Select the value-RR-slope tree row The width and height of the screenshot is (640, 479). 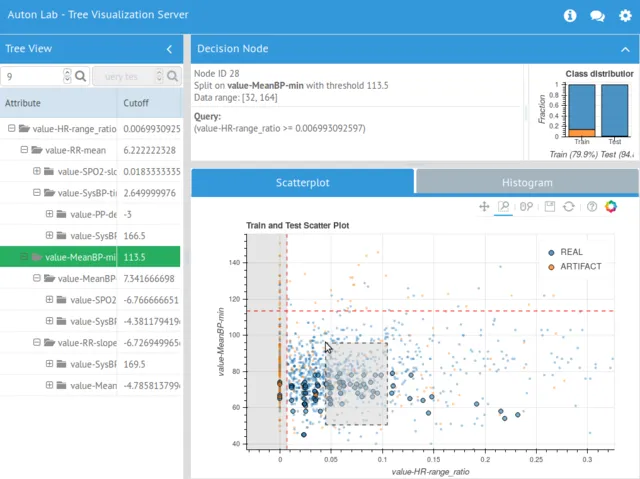coord(90,343)
